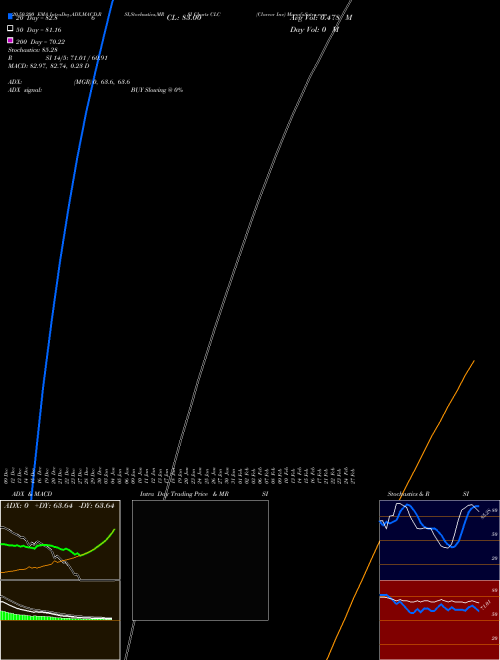Click the 'Day Vol: 0 M' label

pos(314,29)
